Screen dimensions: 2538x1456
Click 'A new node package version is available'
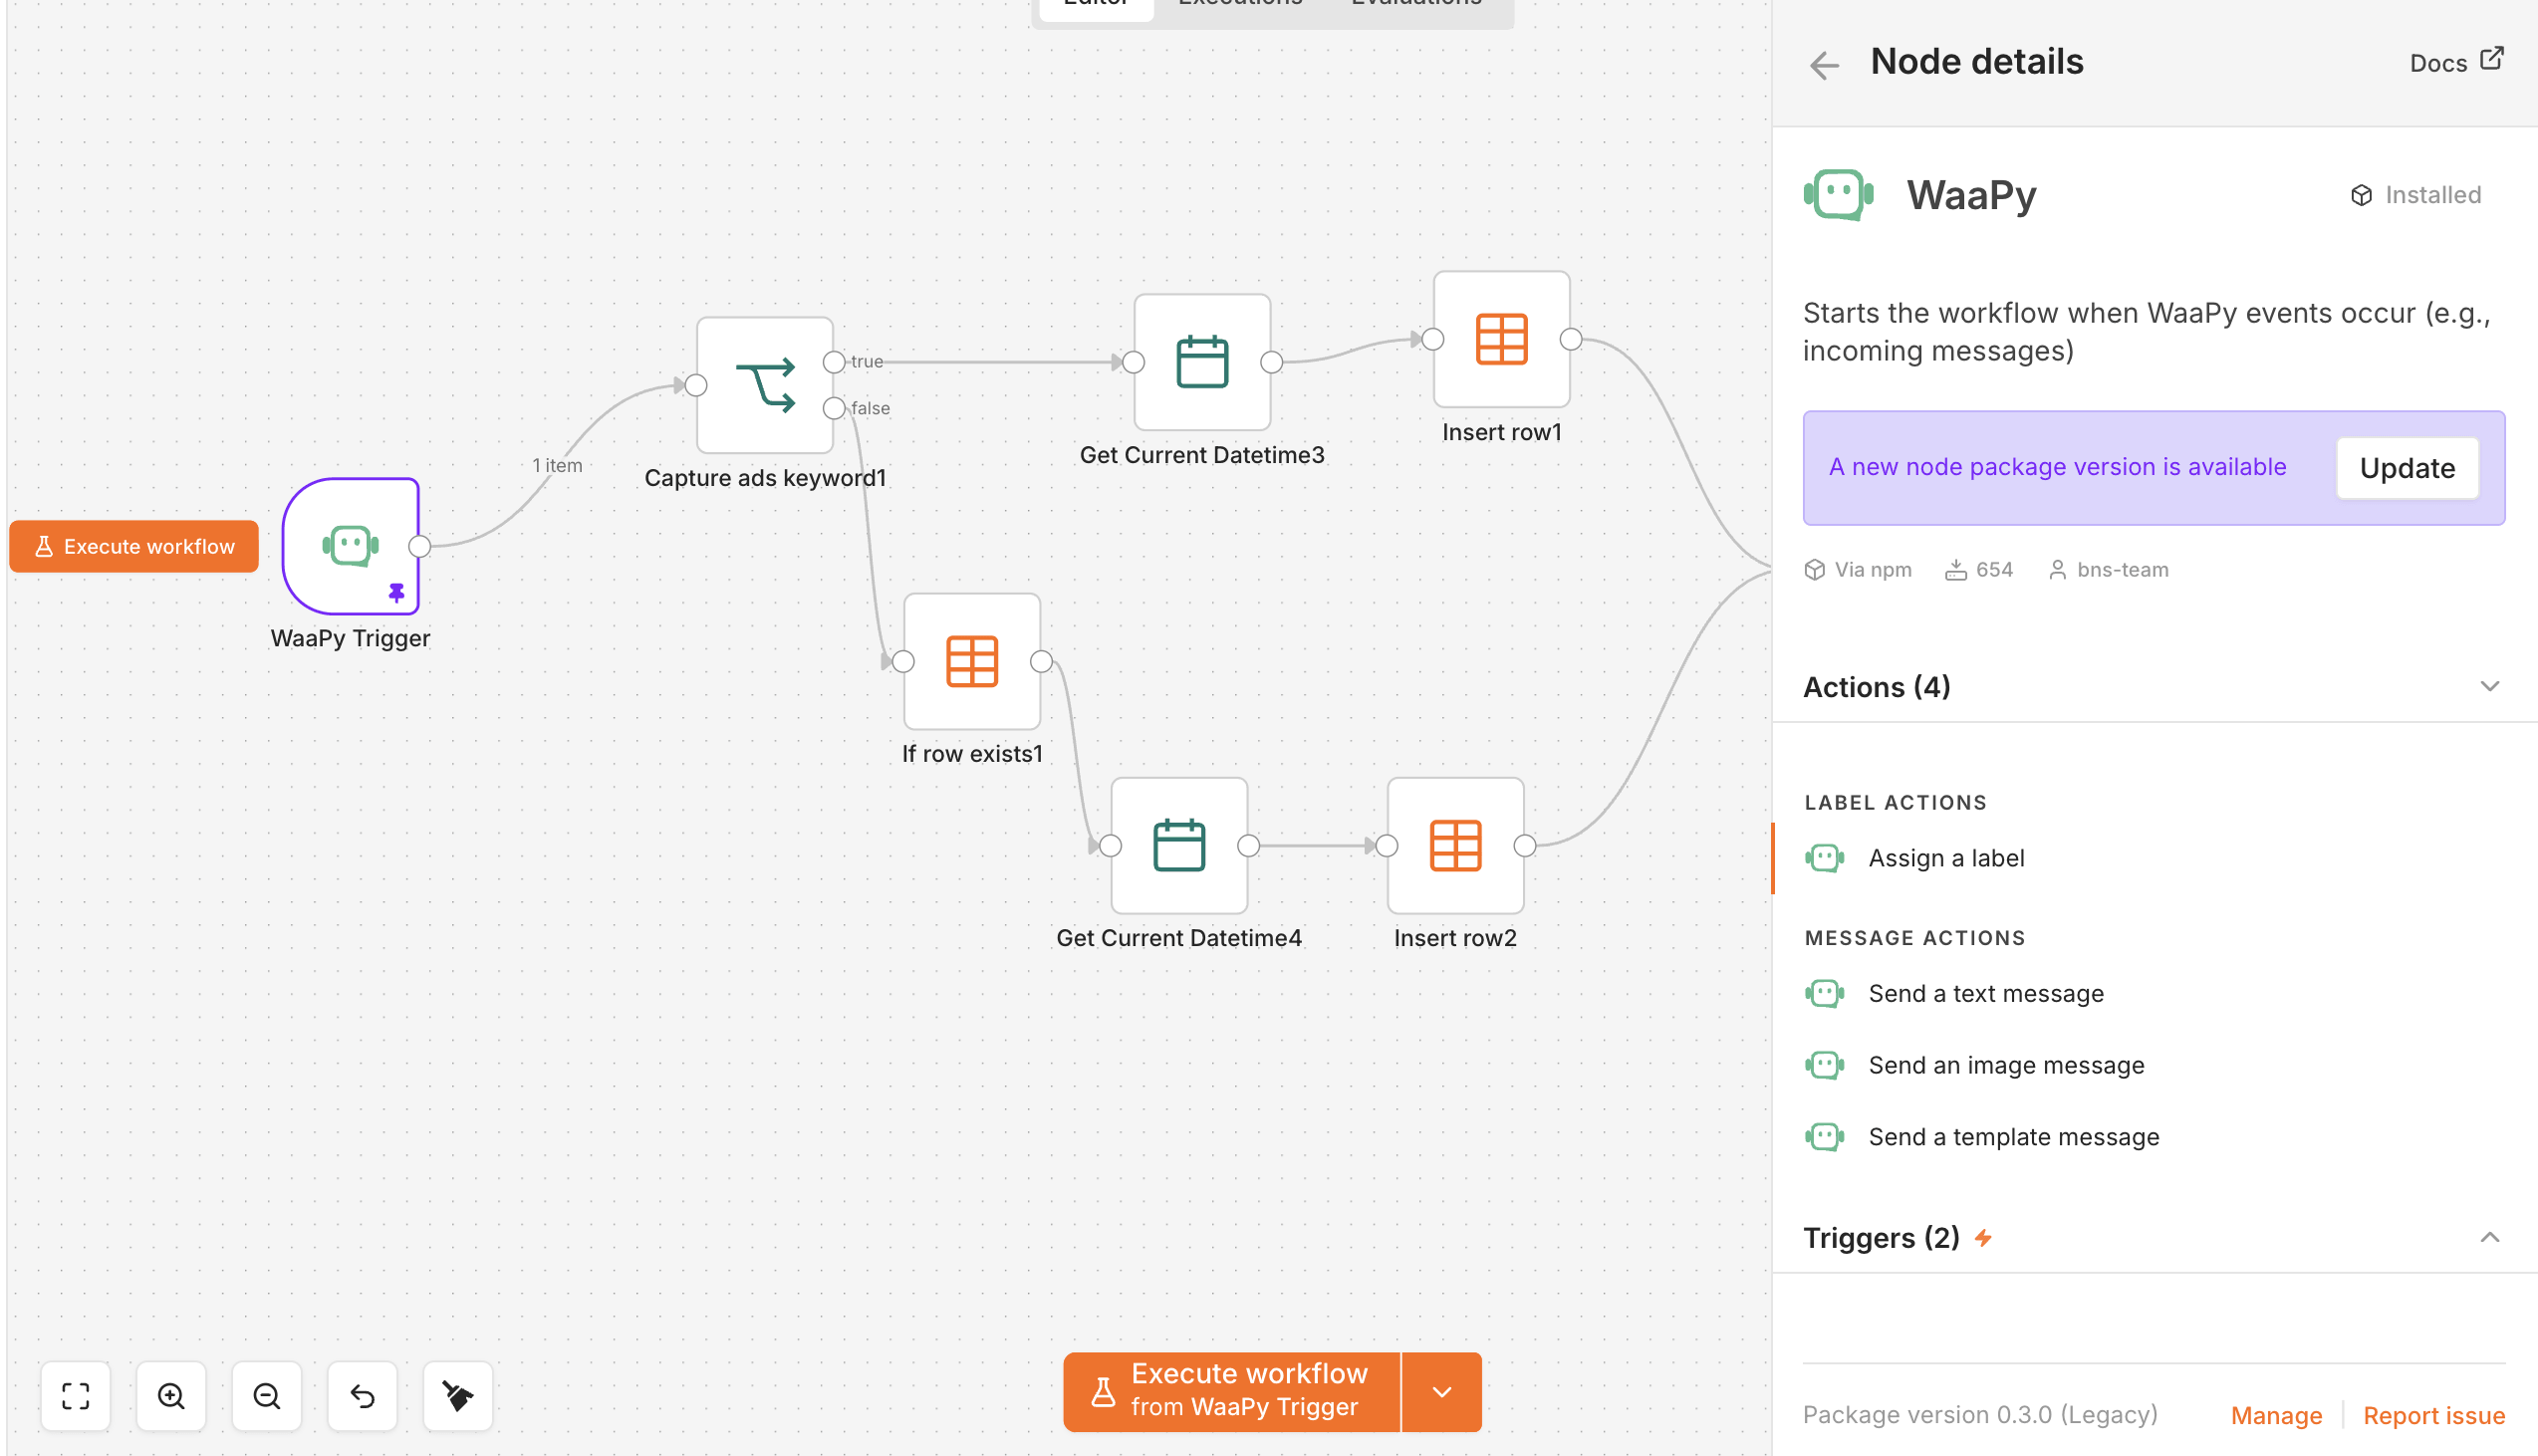point(2057,467)
